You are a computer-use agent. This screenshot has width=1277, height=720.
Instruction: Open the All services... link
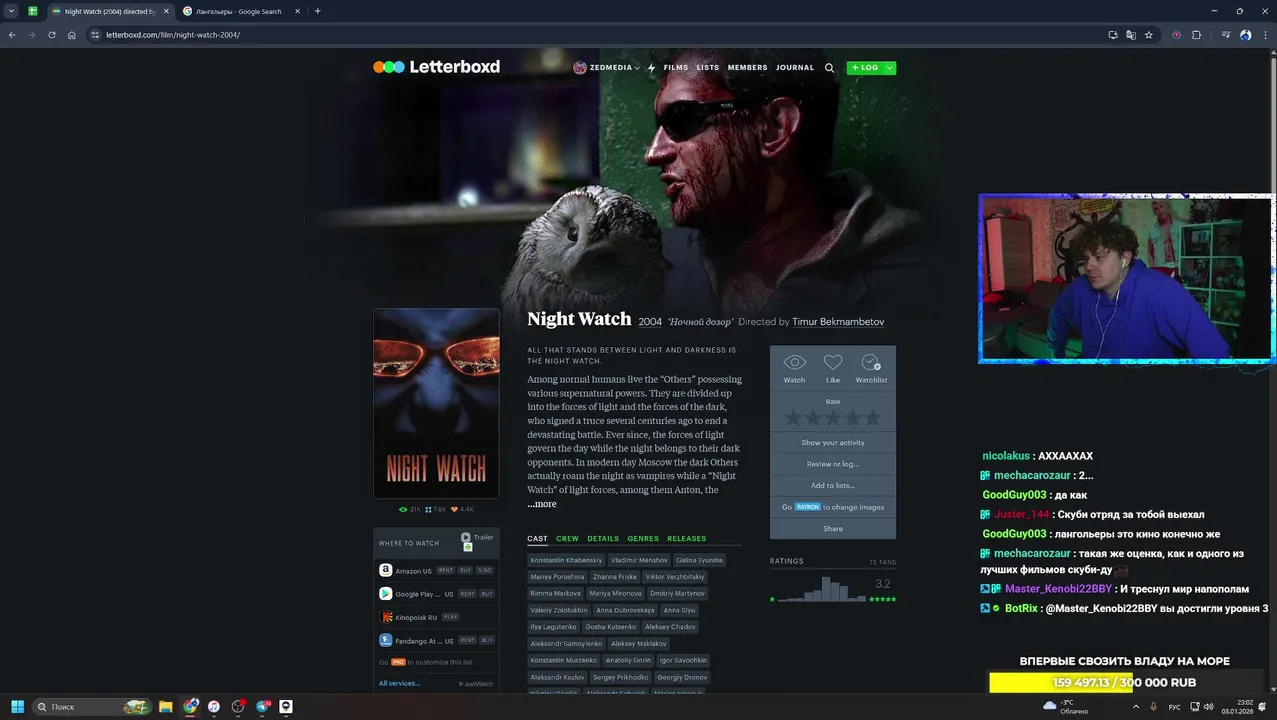[399, 683]
